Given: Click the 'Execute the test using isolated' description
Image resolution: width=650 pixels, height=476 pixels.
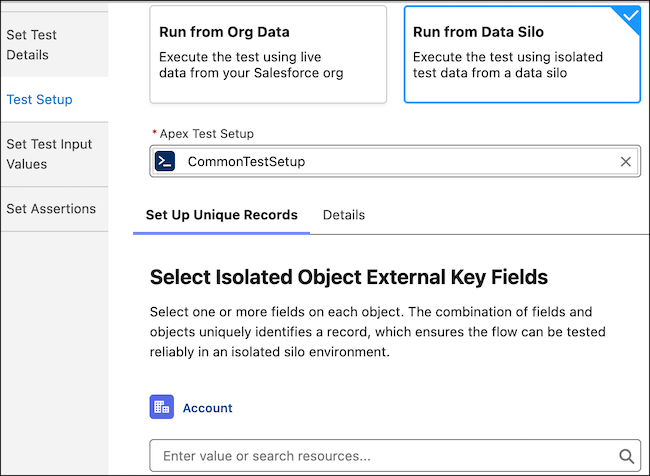Looking at the screenshot, I should click(508, 65).
